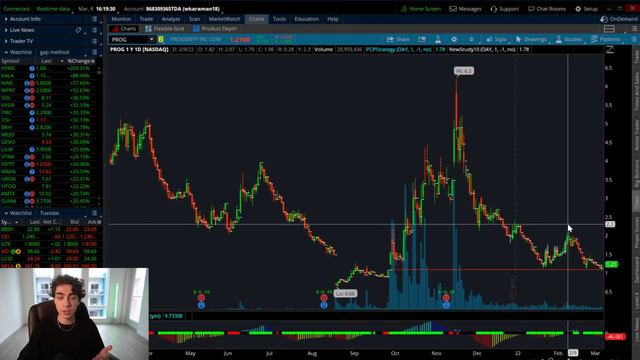The image size is (640, 360).
Task: Click the Share chart button
Action: pos(398,39)
